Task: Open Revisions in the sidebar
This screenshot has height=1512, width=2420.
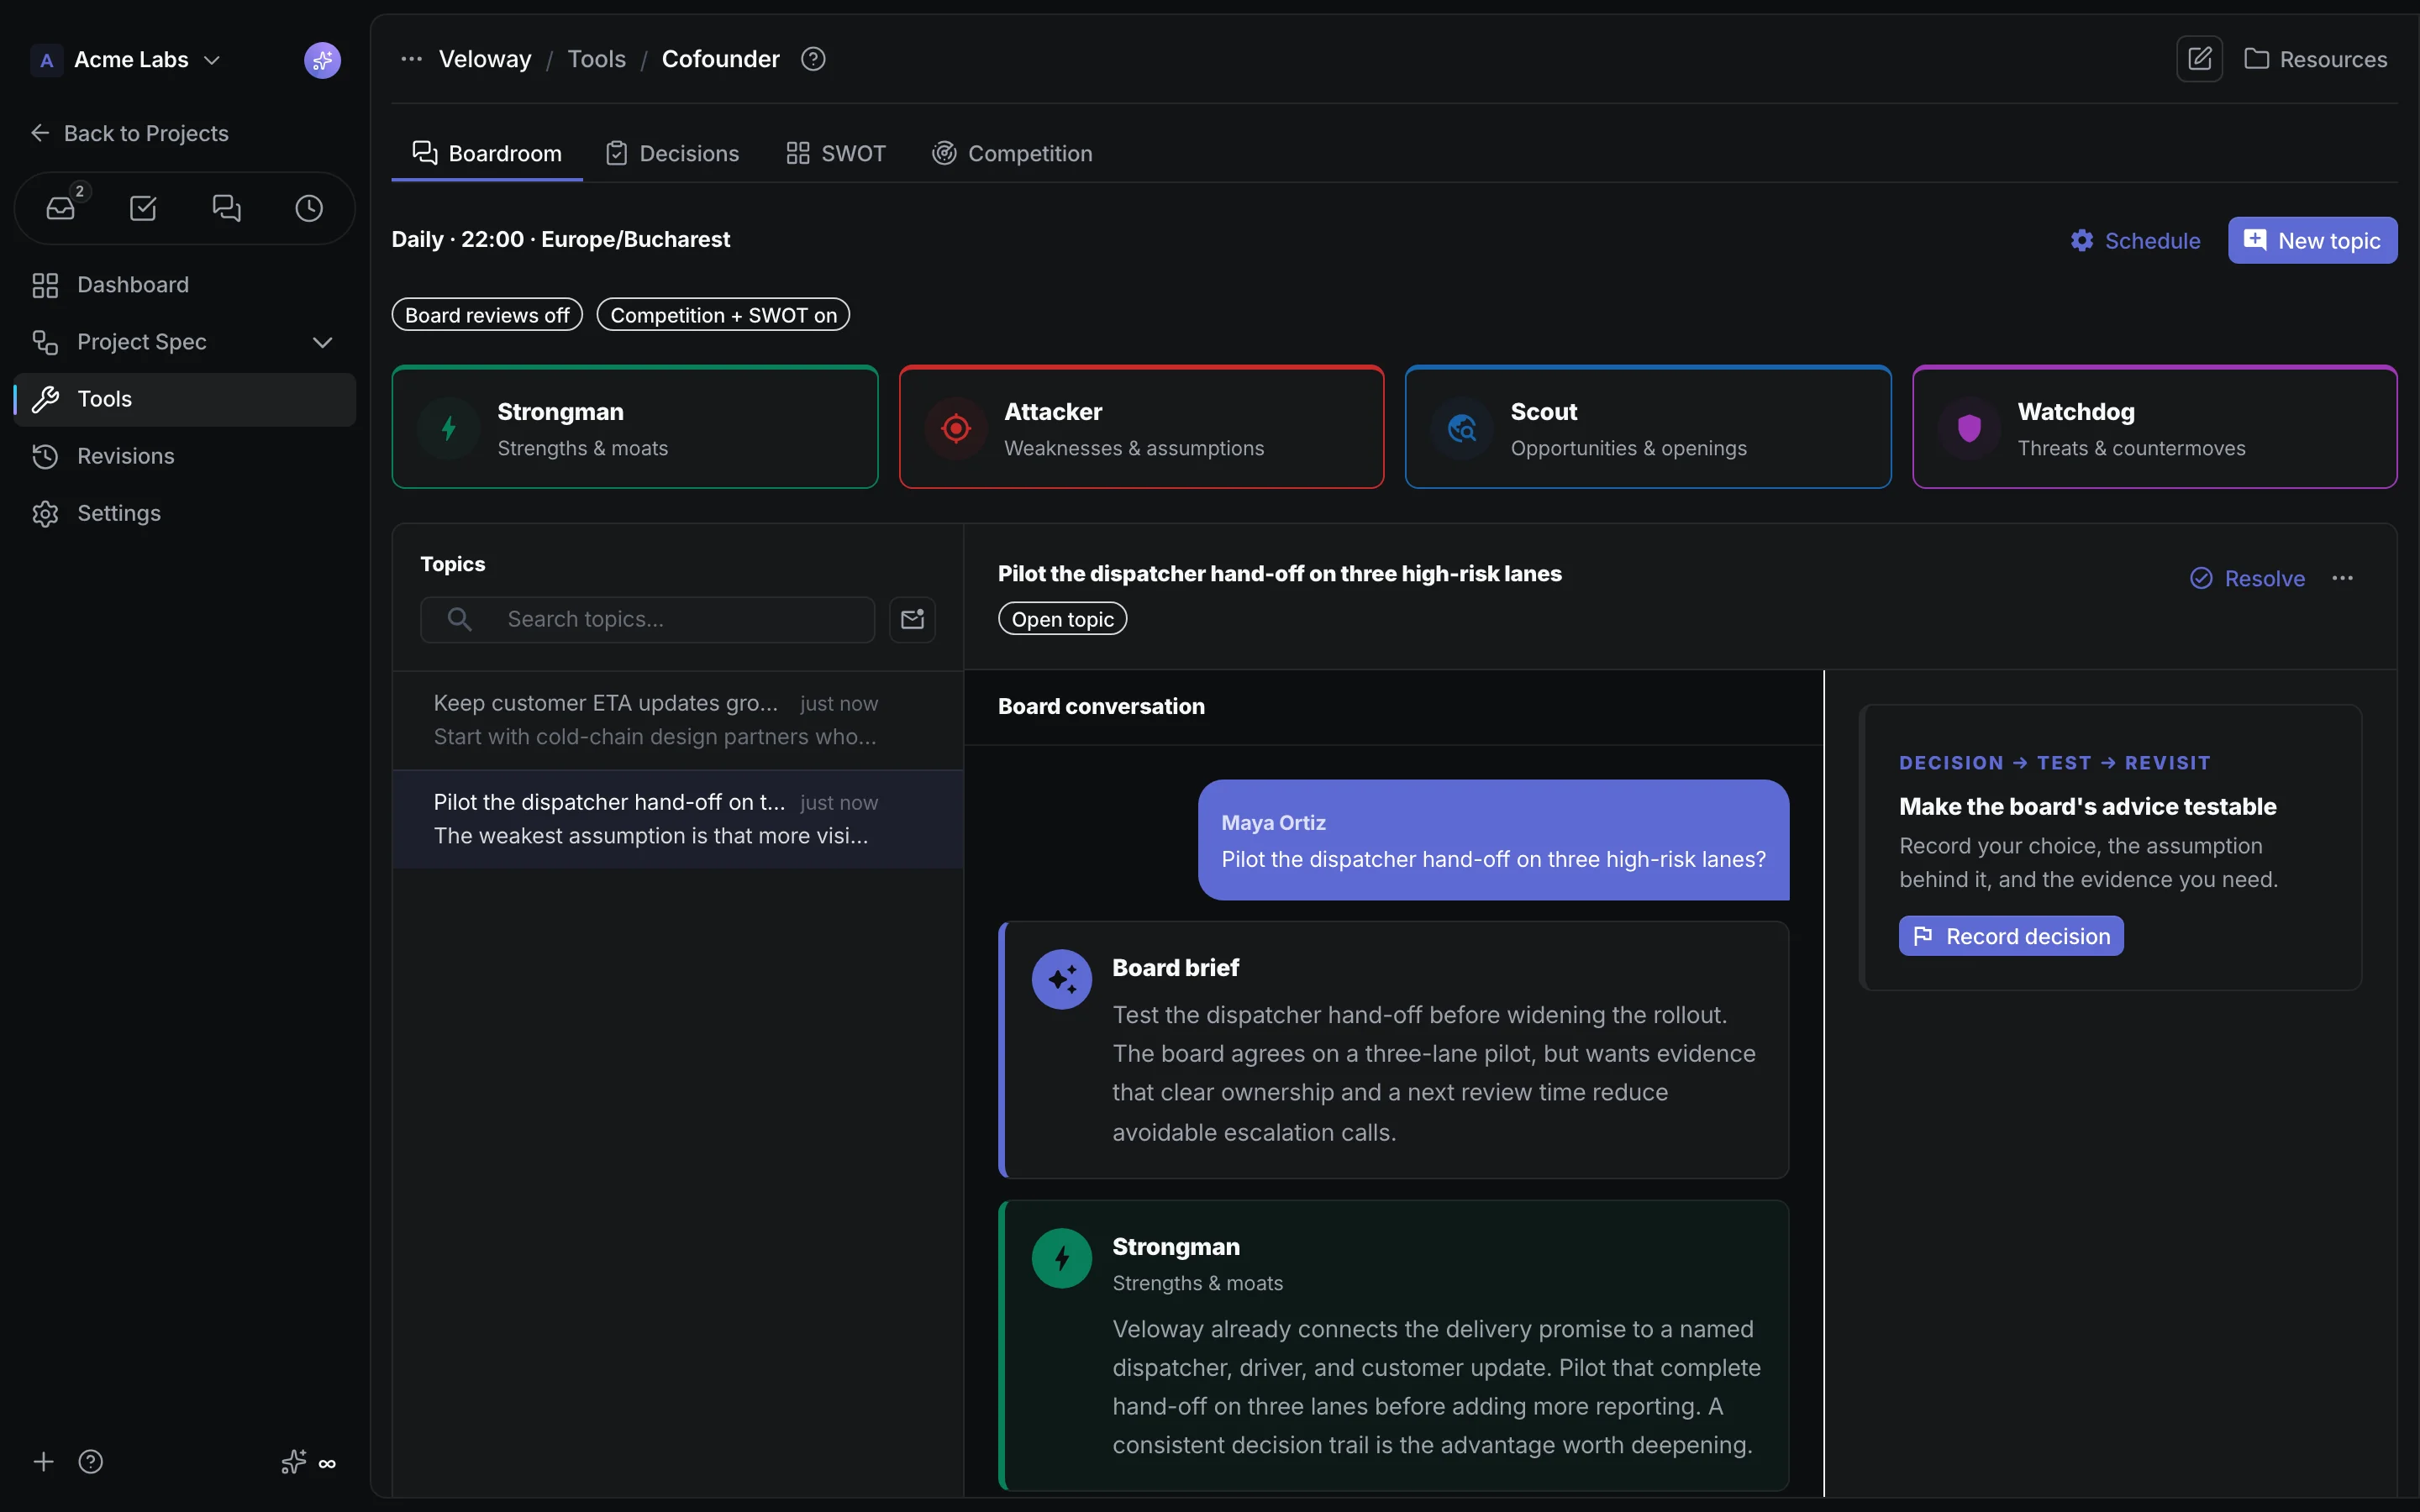Action: (x=185, y=456)
